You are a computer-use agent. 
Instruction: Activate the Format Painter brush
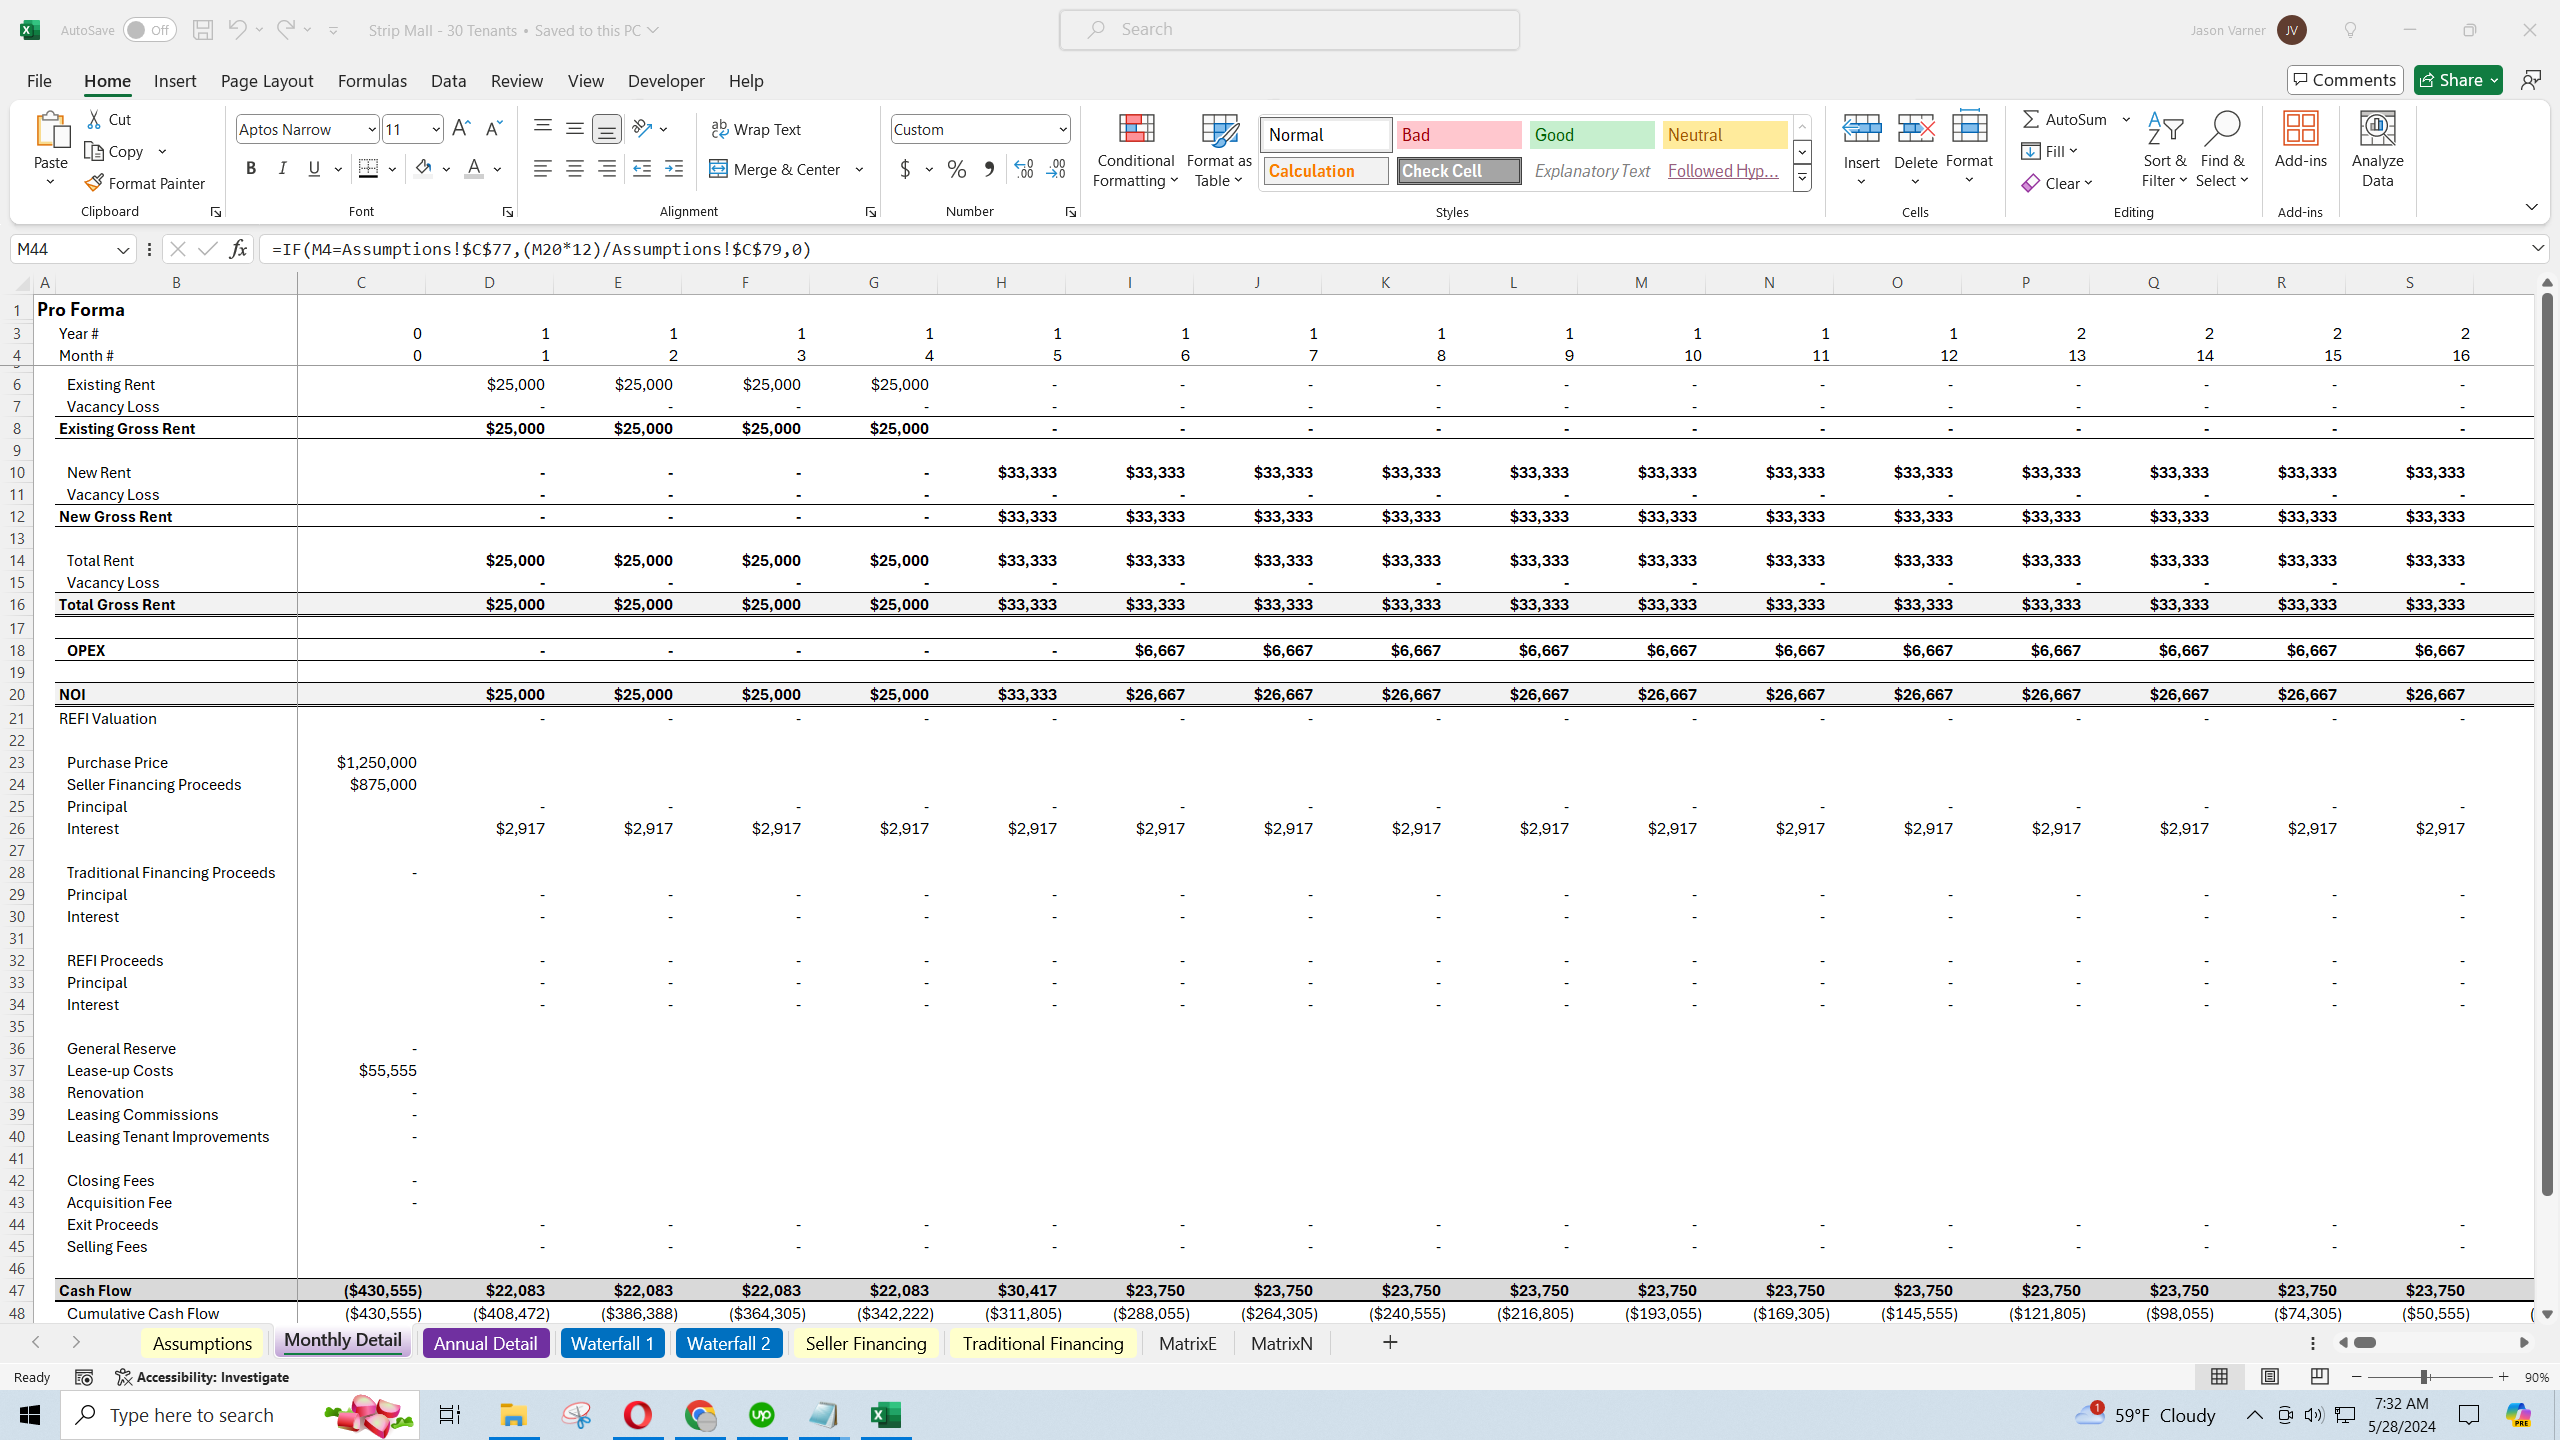point(145,183)
